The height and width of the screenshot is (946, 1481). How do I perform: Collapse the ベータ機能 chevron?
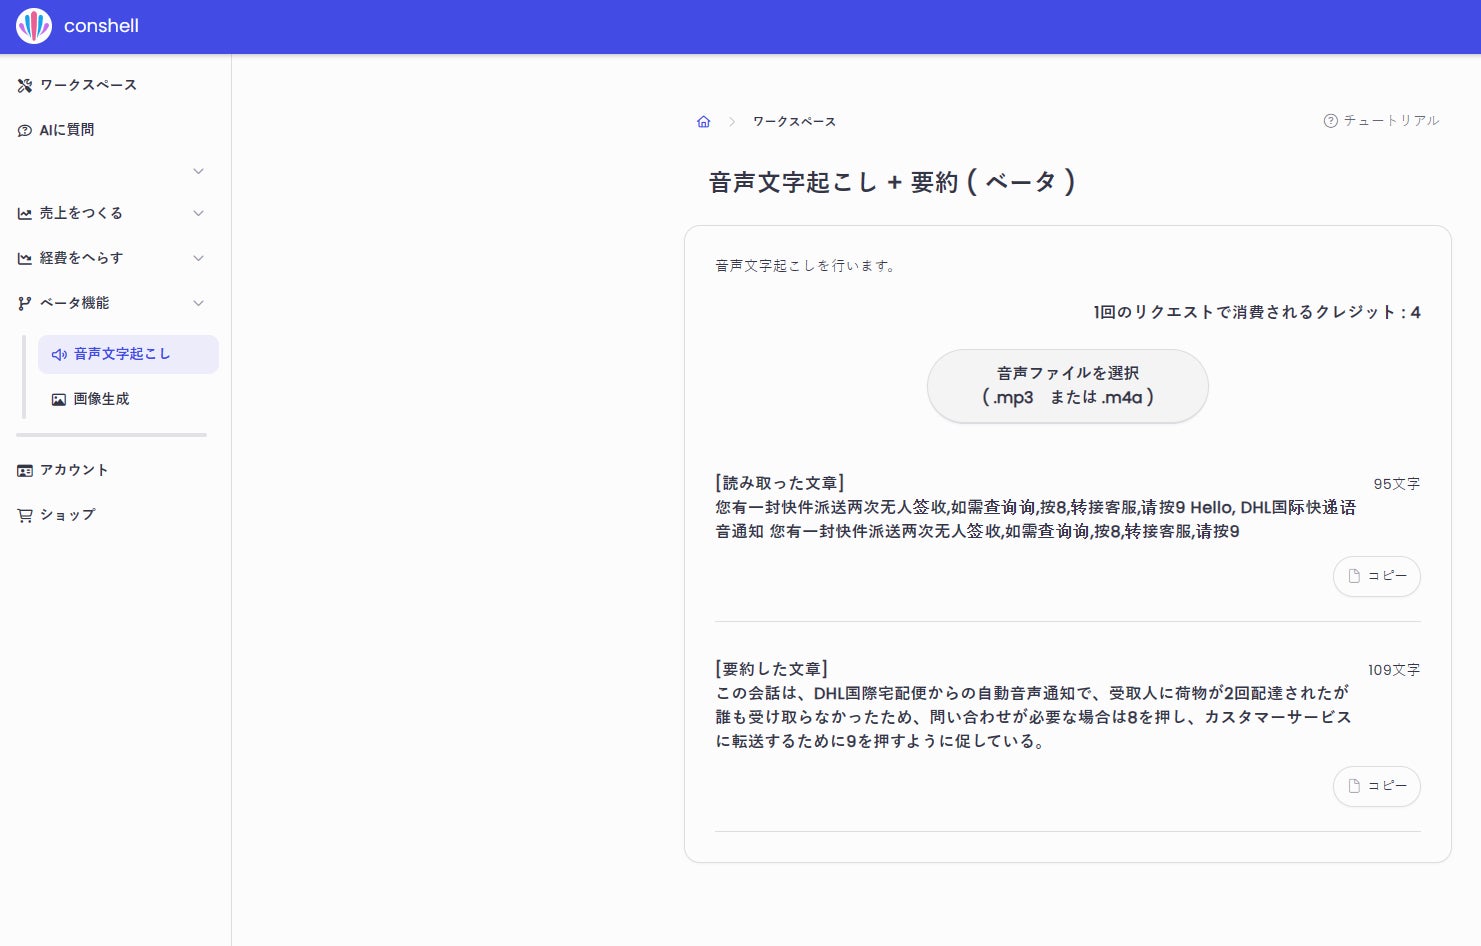coord(198,303)
